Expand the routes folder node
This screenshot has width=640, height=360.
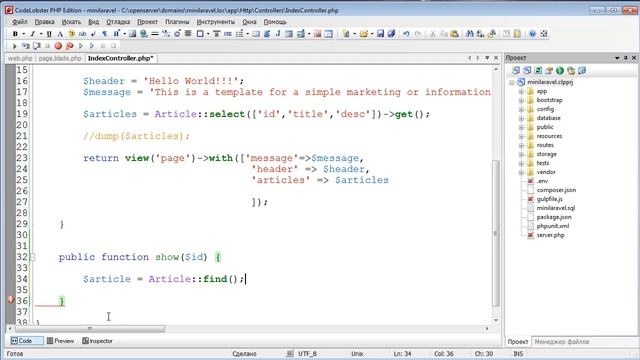coord(521,145)
